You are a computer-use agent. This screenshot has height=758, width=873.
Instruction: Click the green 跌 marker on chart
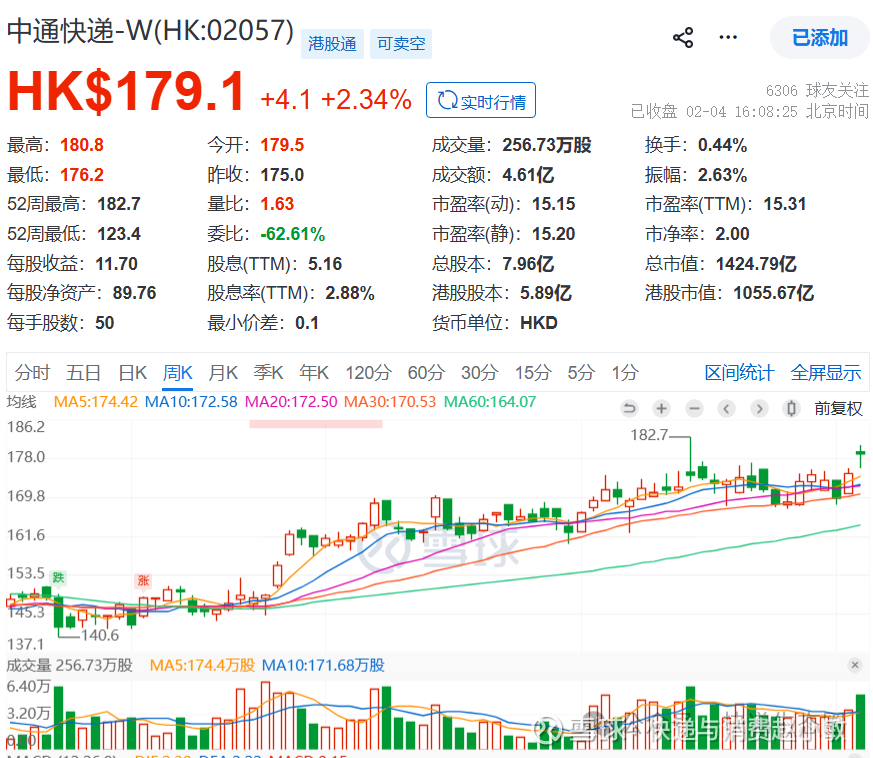point(58,578)
